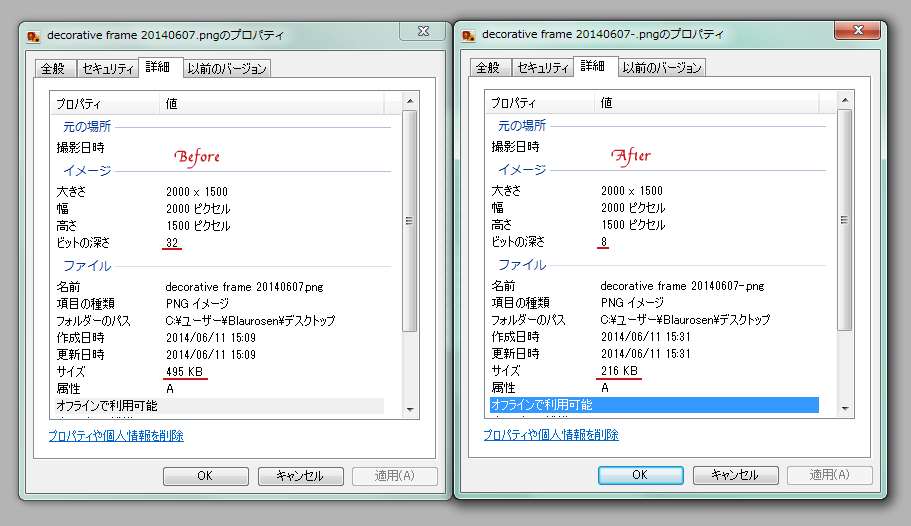
Task: Open セキュリティ tab in right window
Action: click(x=543, y=67)
